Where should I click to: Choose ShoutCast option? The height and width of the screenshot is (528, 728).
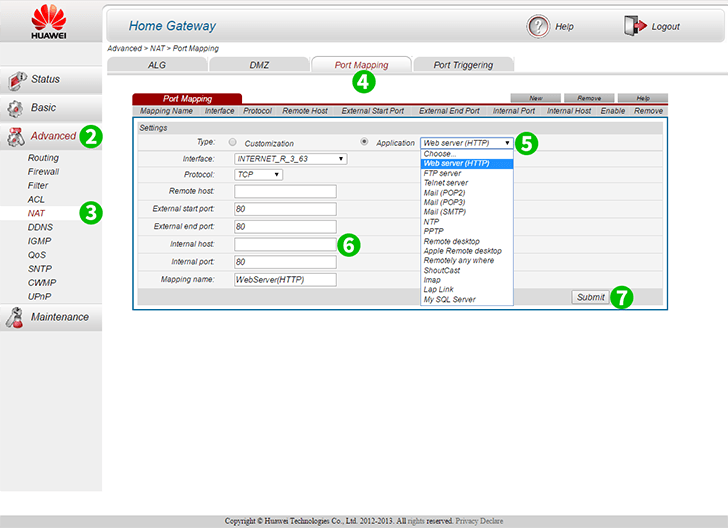pyautogui.click(x=467, y=270)
